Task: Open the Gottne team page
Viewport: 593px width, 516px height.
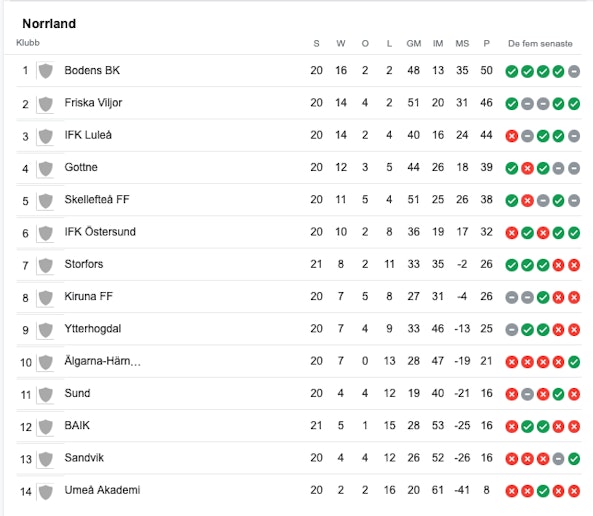Action: 81,167
